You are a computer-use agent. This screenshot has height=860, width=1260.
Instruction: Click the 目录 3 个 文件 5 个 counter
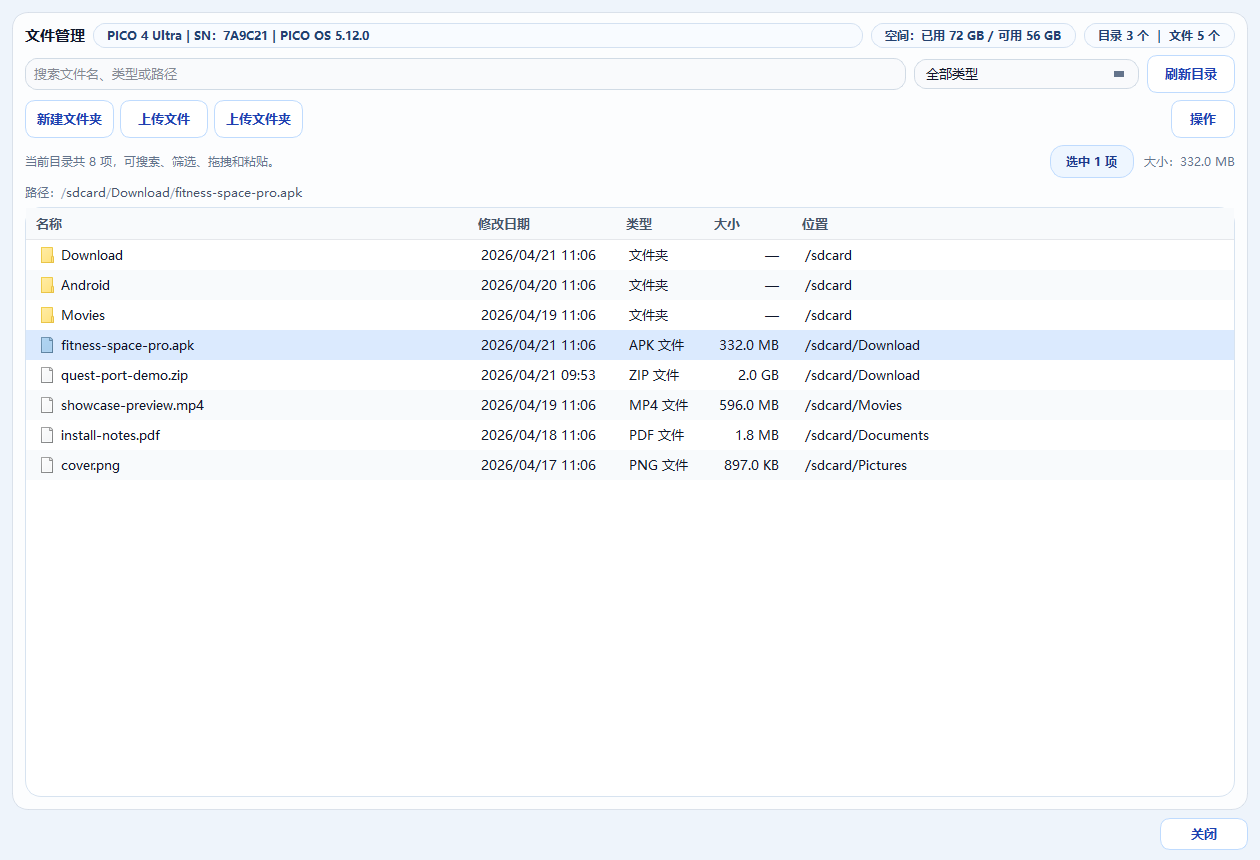[x=1159, y=35]
